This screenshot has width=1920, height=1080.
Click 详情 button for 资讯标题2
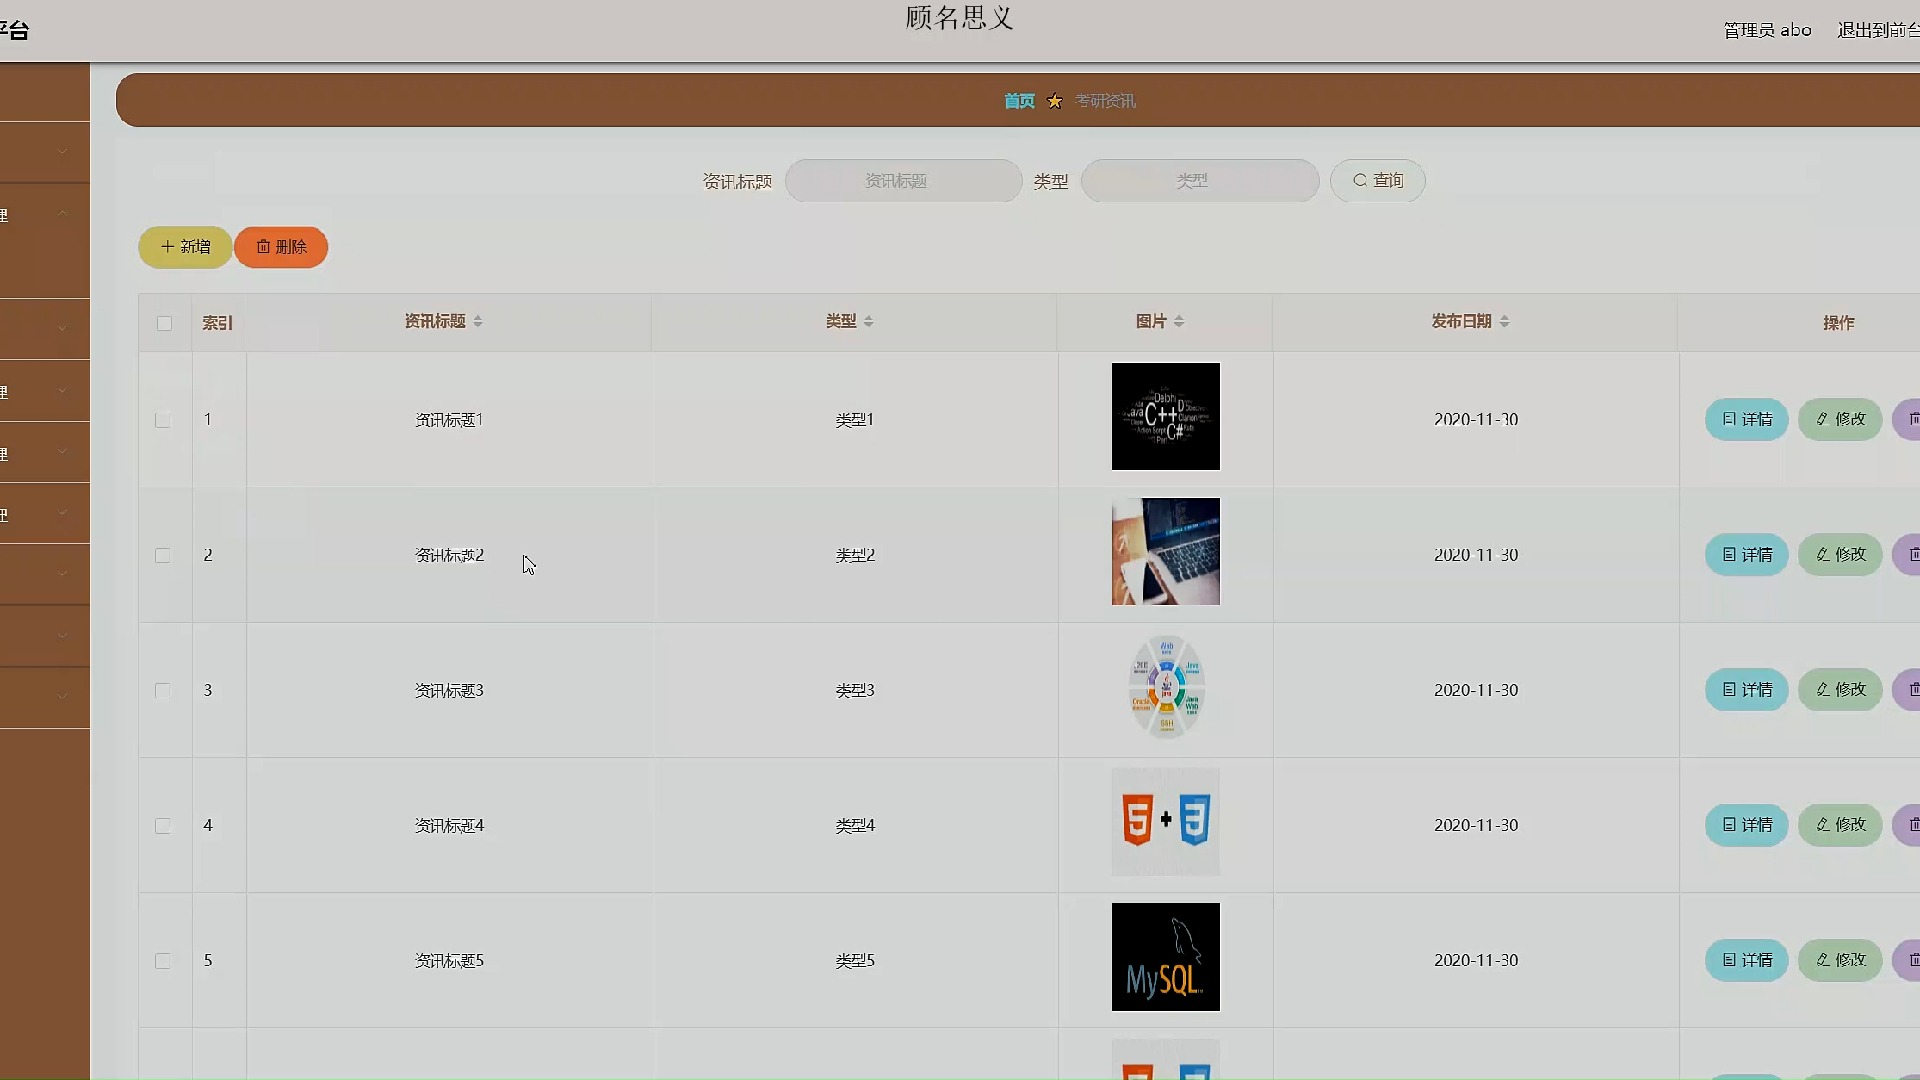pos(1746,554)
